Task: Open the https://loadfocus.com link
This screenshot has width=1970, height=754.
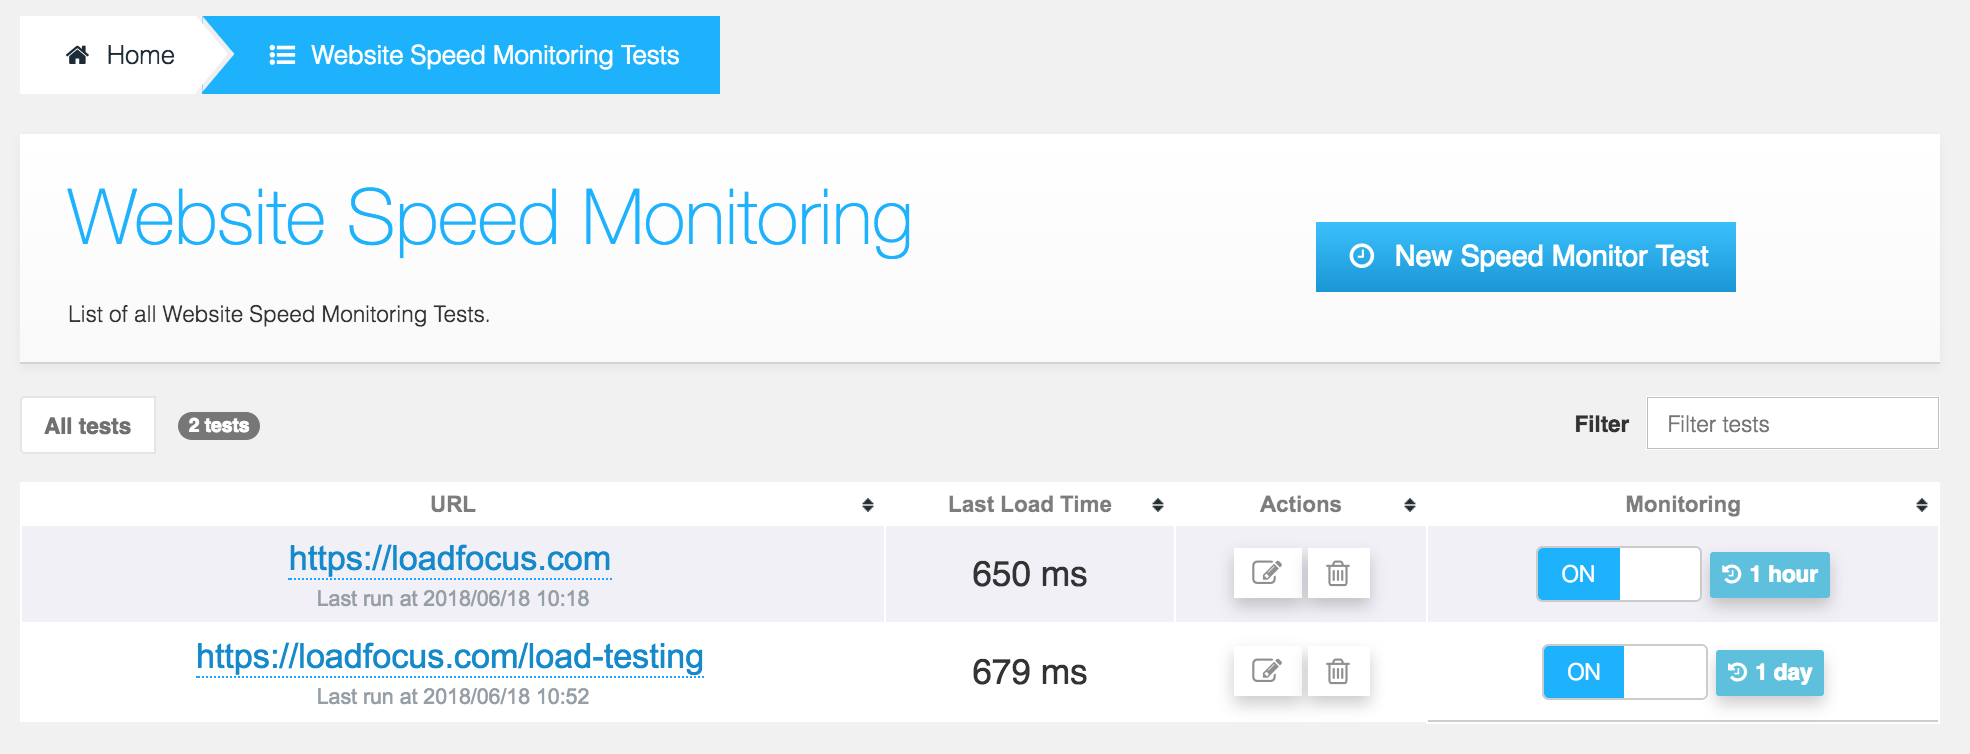Action: [x=450, y=558]
